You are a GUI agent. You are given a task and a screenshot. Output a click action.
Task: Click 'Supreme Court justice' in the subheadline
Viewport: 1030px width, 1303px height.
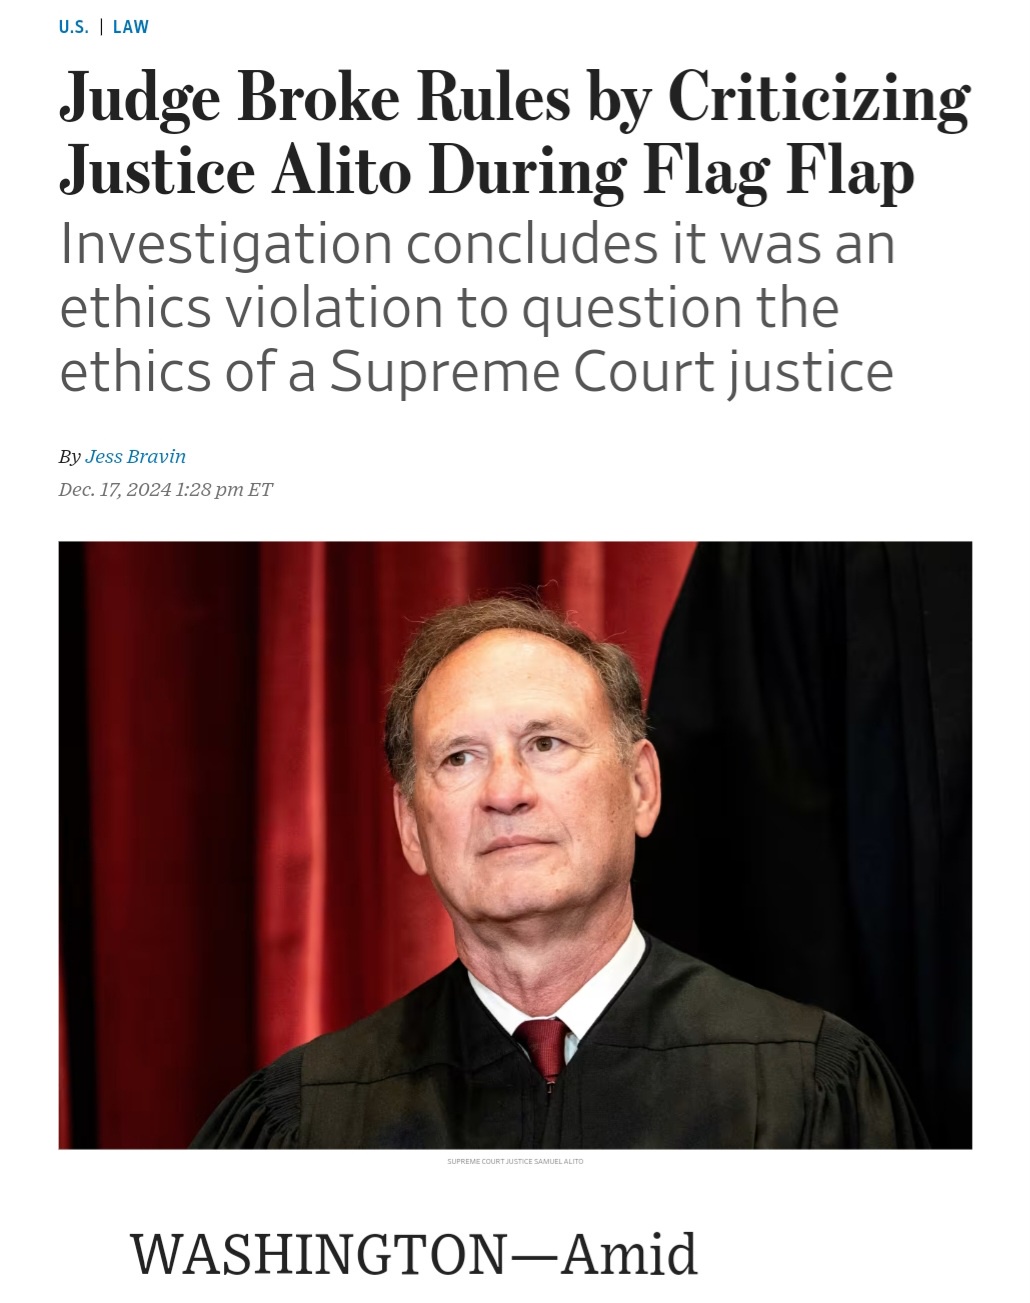[x=611, y=371]
